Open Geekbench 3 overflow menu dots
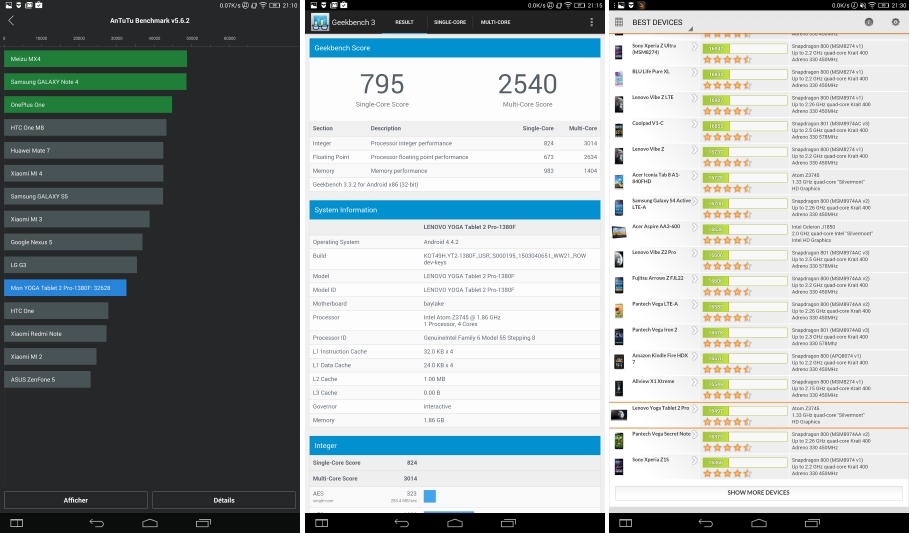Screen dimensions: 910x533 coord(591,22)
